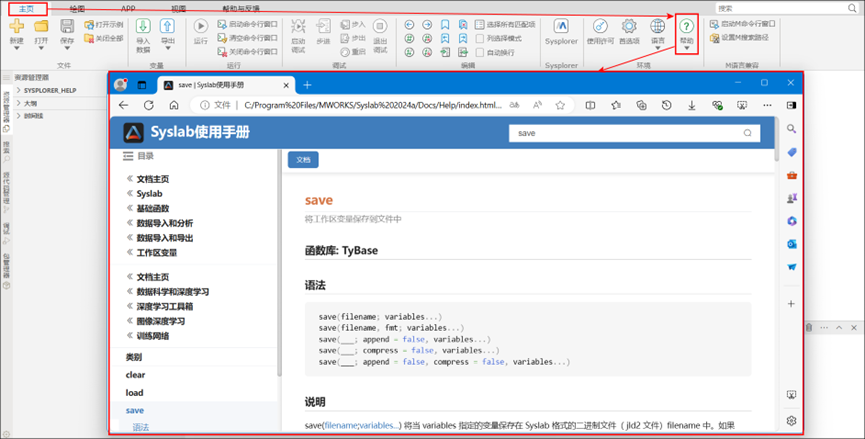Click 启动命令行窗口 in the Run group
This screenshot has width=865, height=439.
click(248, 24)
